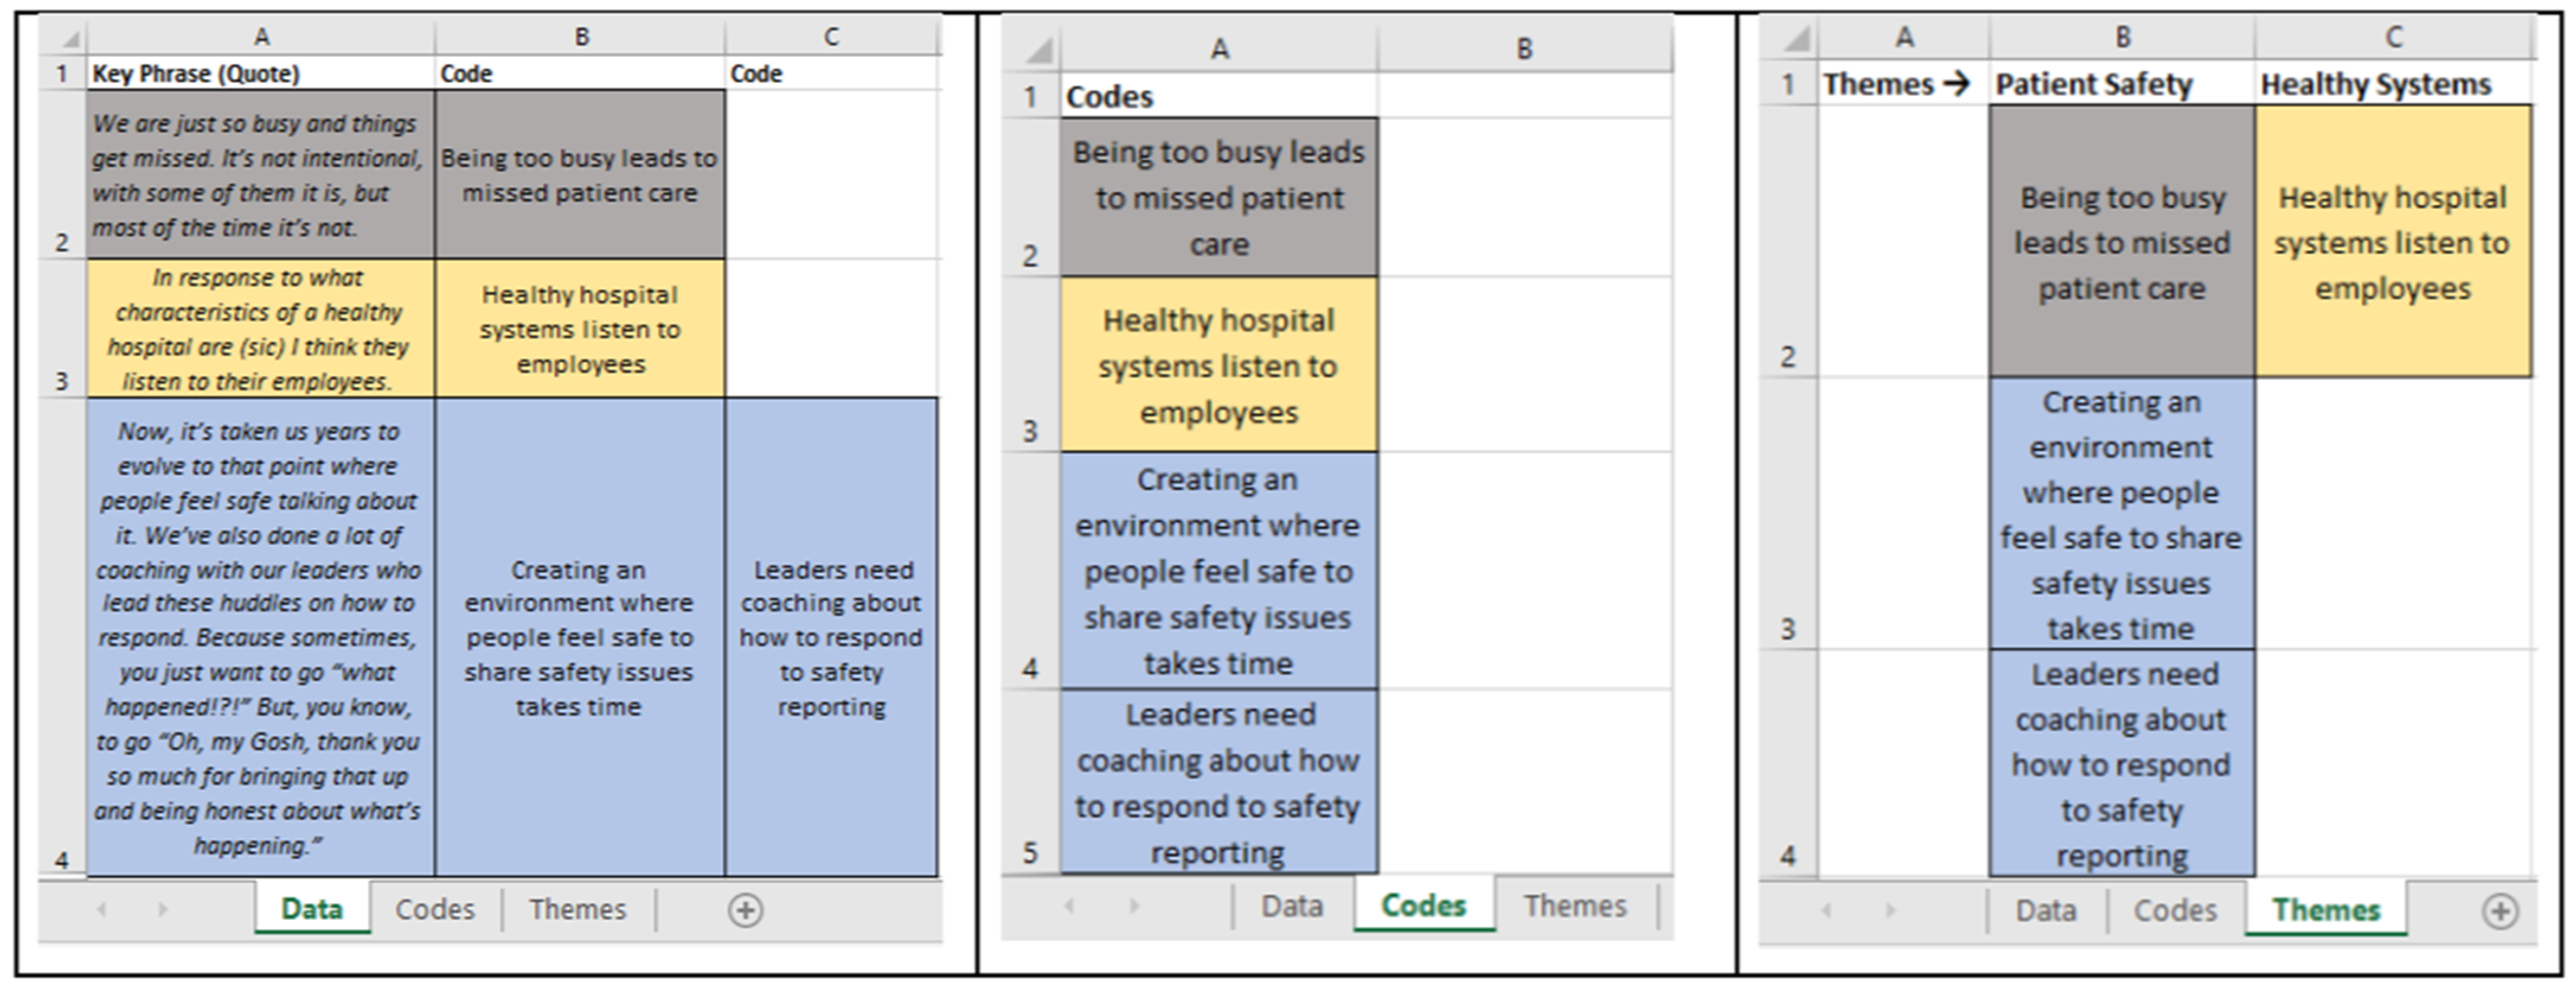
Task: Select the active green Themes sheet tab
Action: [x=2325, y=910]
